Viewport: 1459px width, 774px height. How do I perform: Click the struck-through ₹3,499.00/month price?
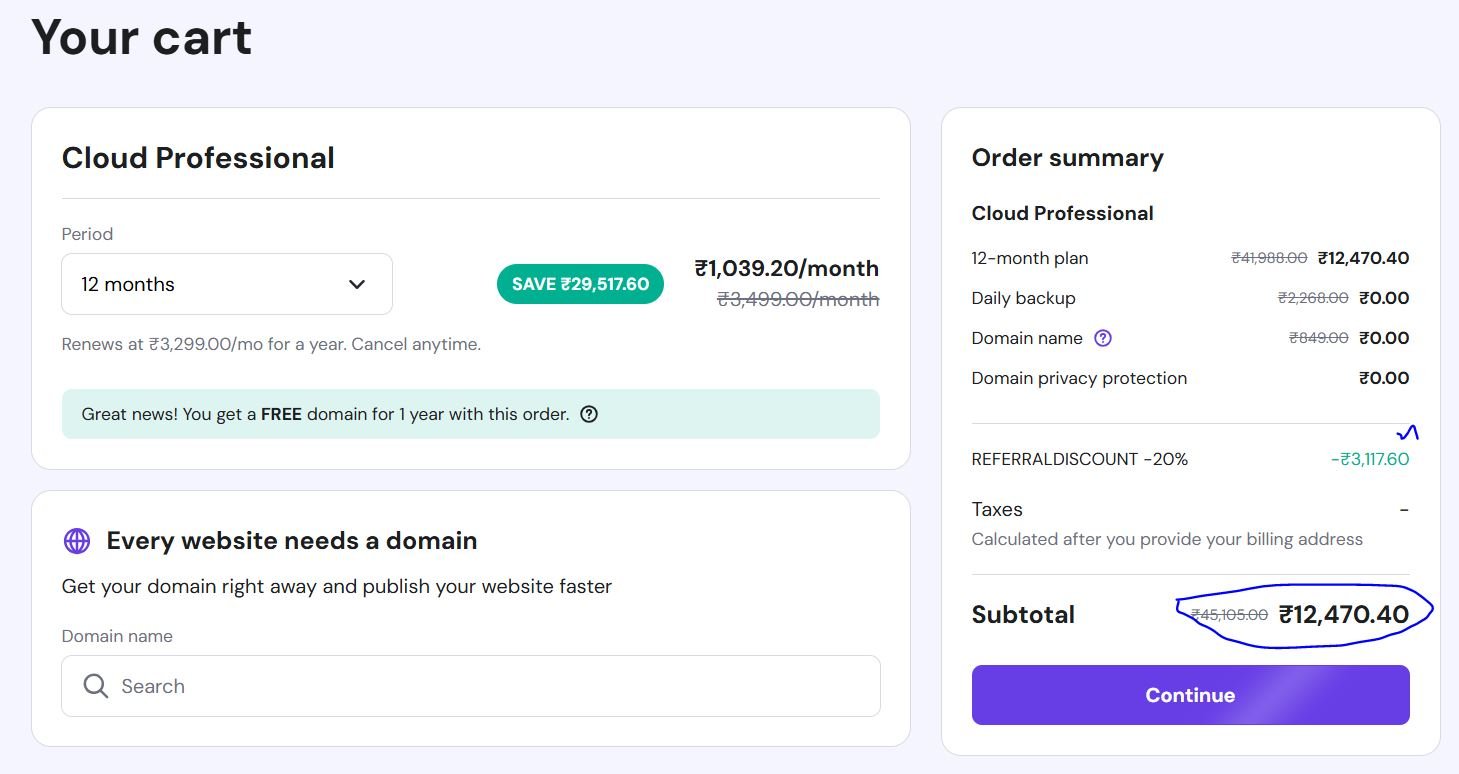797,299
